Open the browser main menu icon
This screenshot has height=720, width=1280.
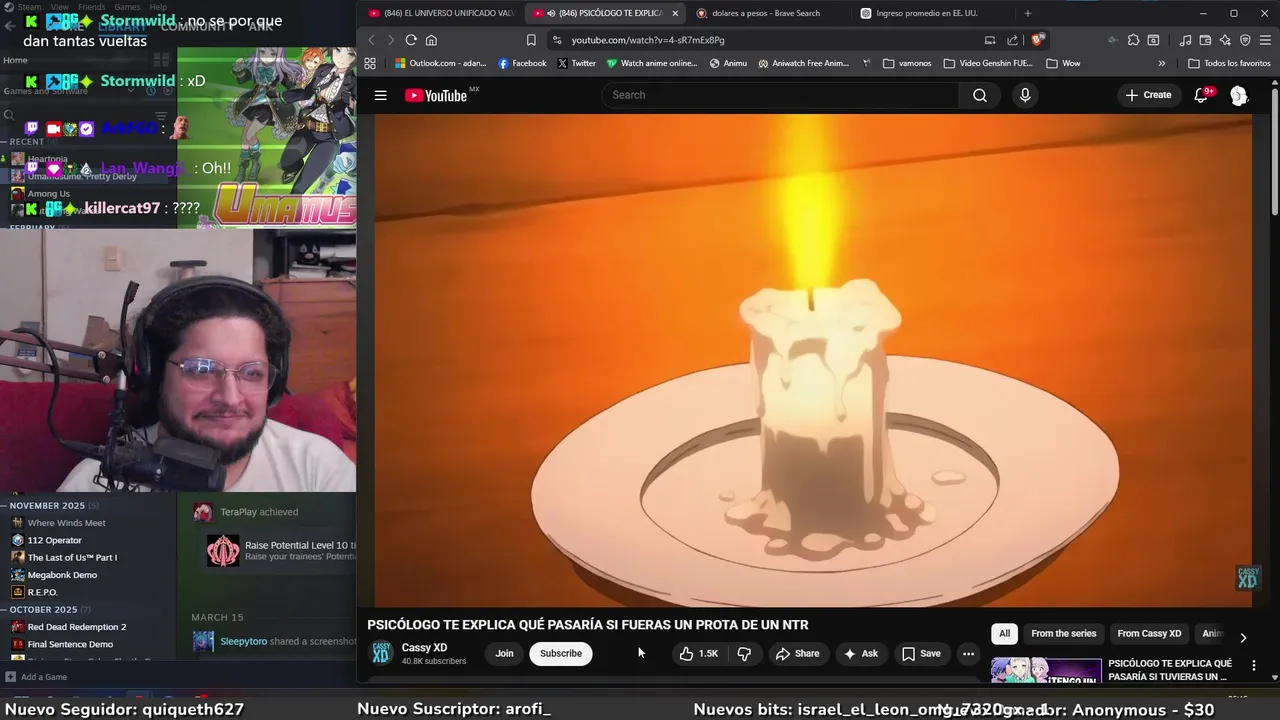coord(1265,40)
